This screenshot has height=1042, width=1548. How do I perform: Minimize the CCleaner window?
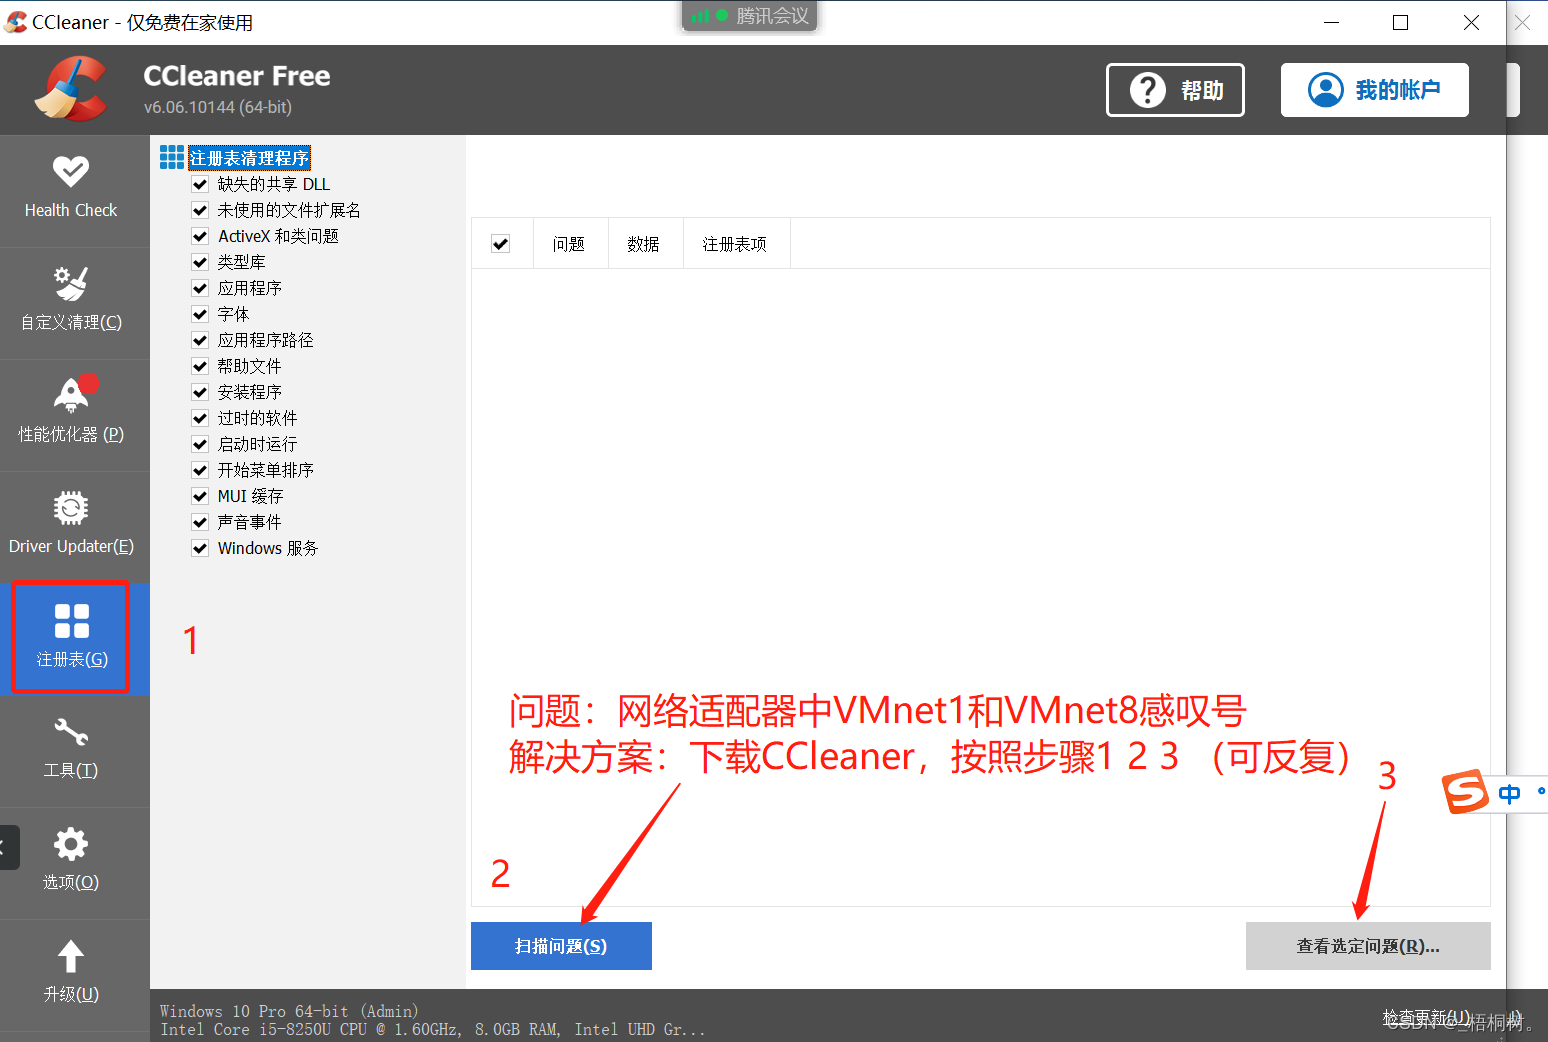tap(1331, 22)
